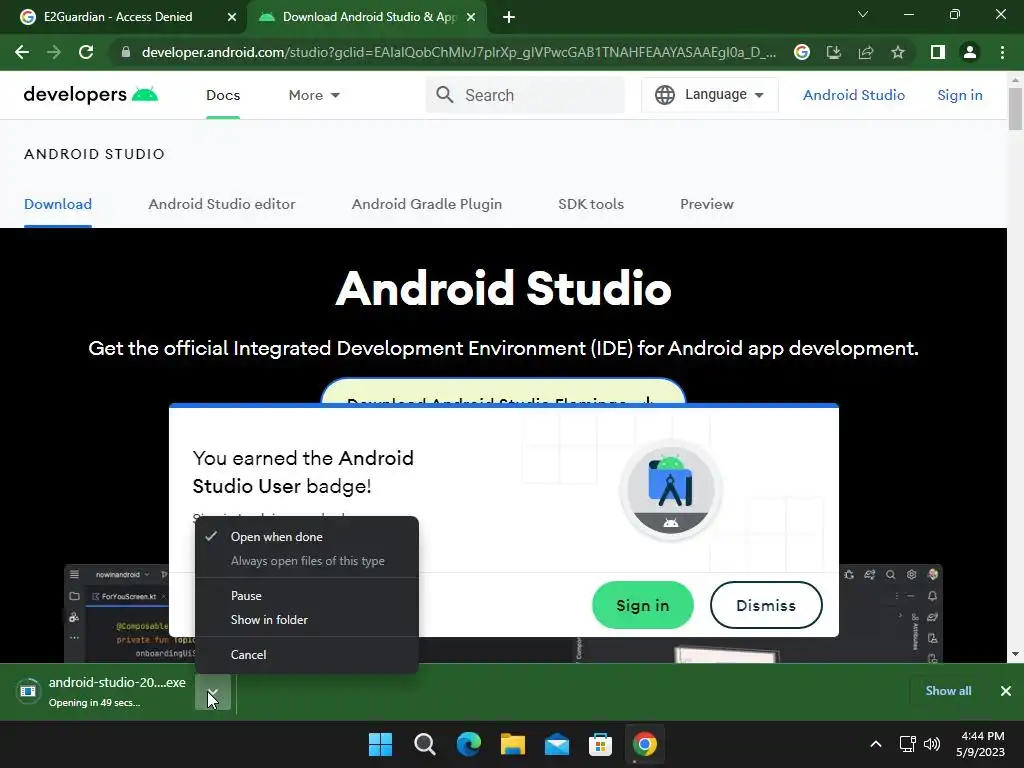1024x768 pixels.
Task: Bookmark this page with star icon
Action: (x=898, y=52)
